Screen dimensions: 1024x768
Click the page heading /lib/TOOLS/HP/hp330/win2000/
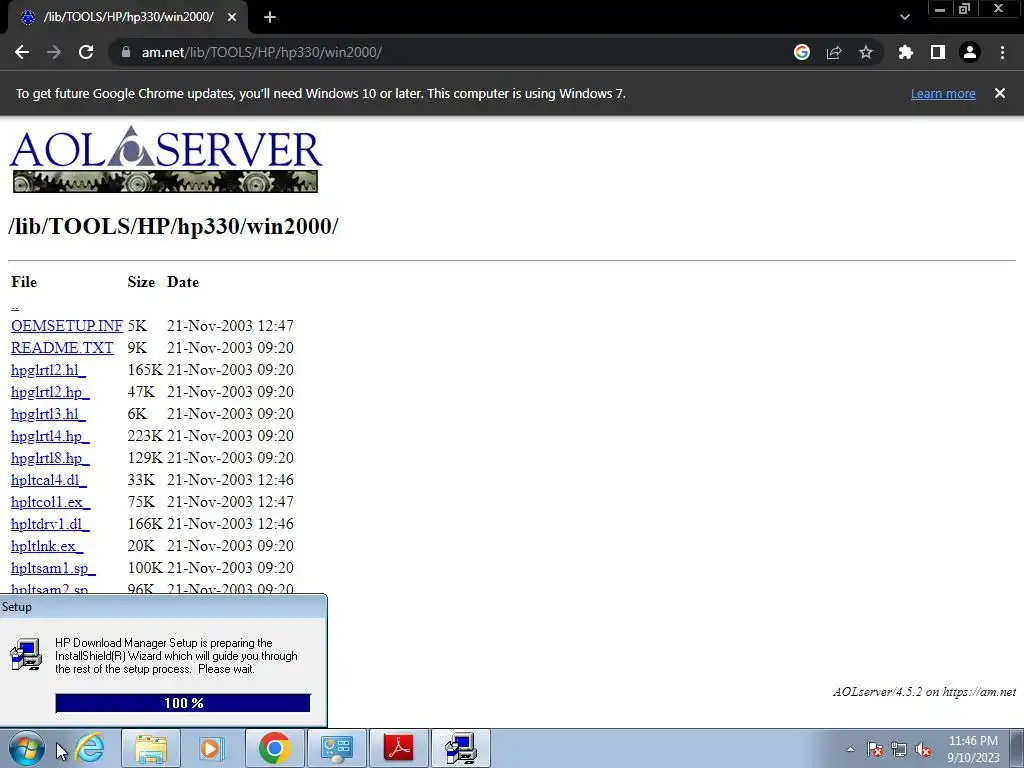[173, 226]
